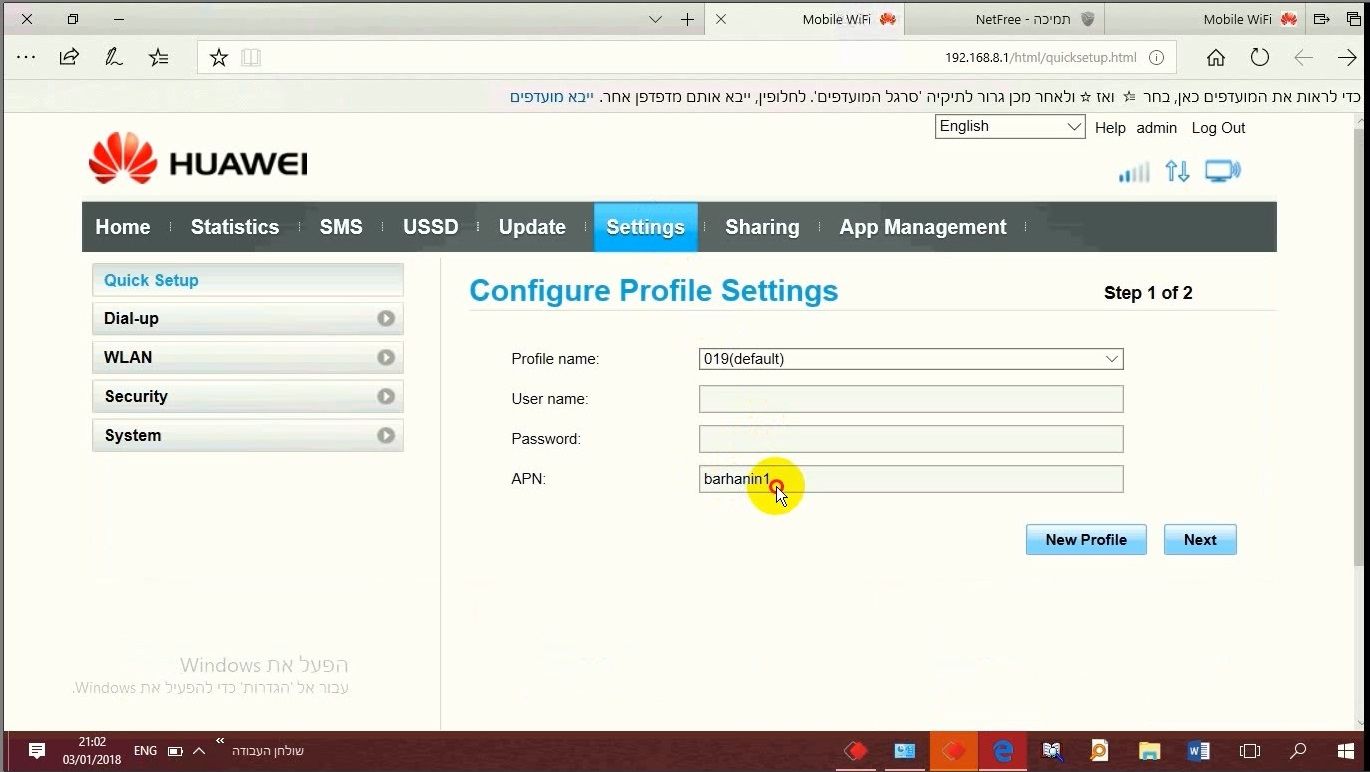Image resolution: width=1370 pixels, height=772 pixels.
Task: Click the Next button
Action: tap(1200, 540)
